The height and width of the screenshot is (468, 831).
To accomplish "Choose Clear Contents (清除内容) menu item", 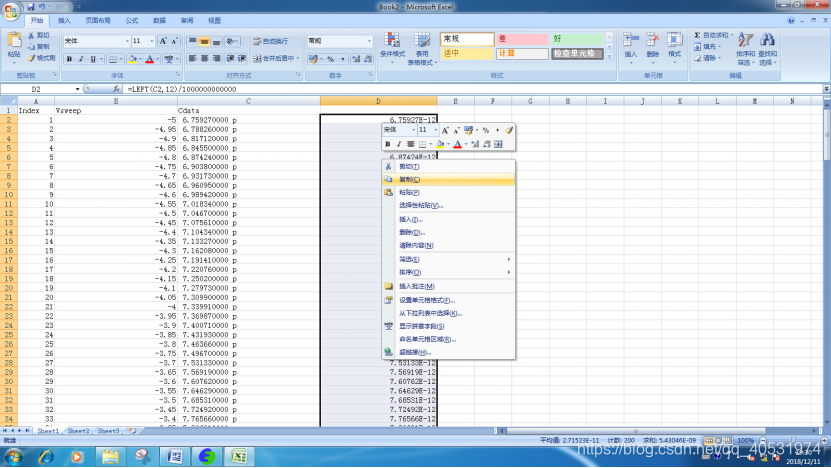I will (x=448, y=245).
